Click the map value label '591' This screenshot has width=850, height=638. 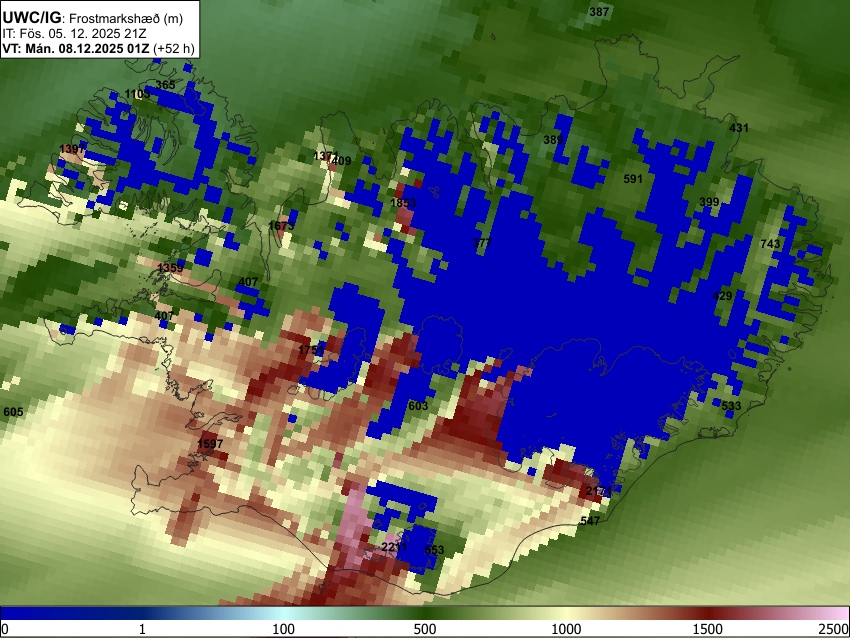(x=633, y=179)
